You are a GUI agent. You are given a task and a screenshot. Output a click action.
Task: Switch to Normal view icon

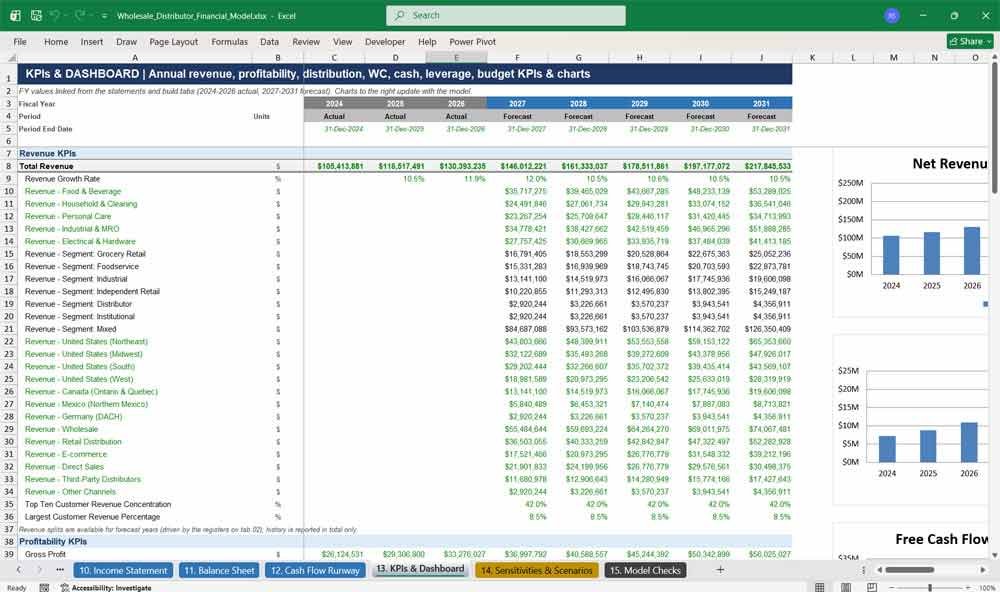click(820, 588)
